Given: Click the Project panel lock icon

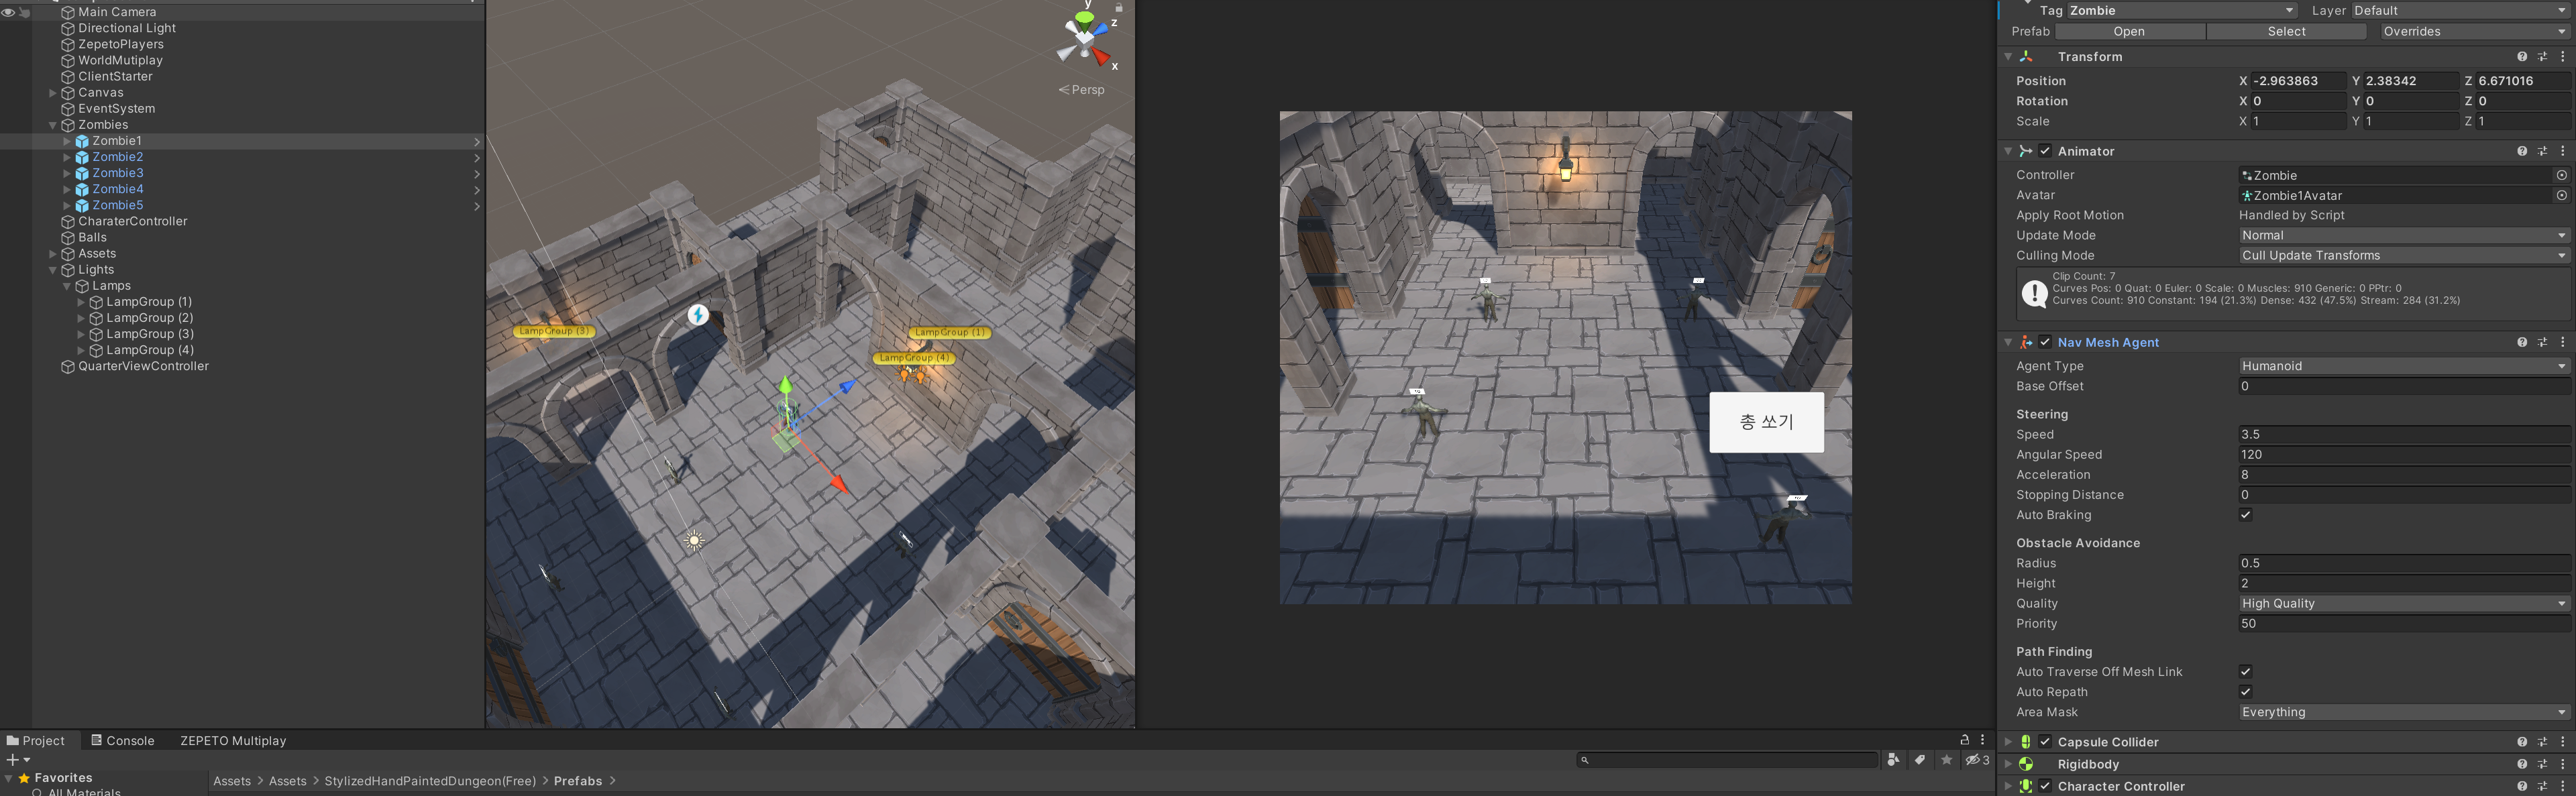Looking at the screenshot, I should (1964, 740).
